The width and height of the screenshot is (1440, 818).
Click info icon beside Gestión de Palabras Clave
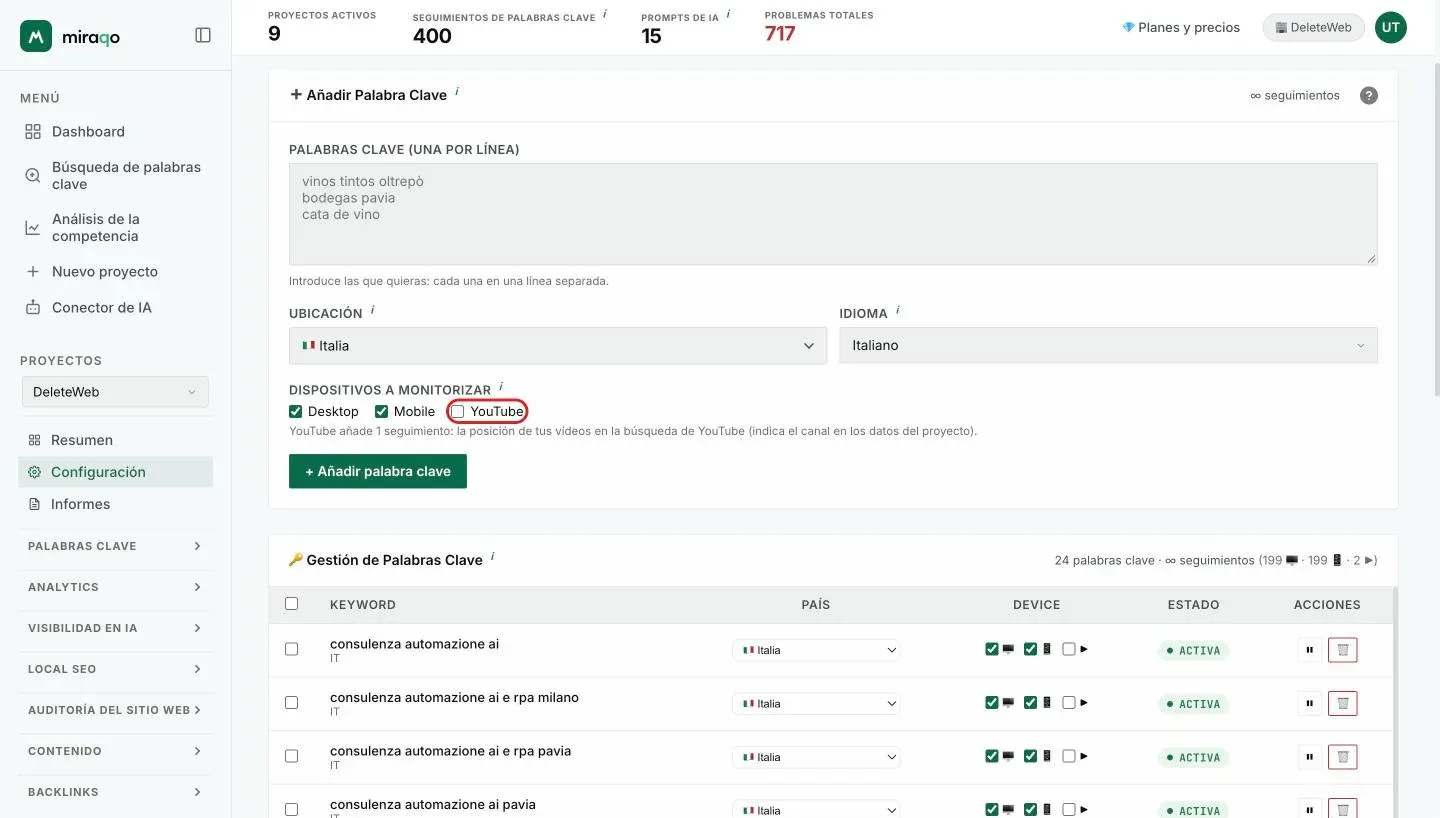click(x=493, y=556)
